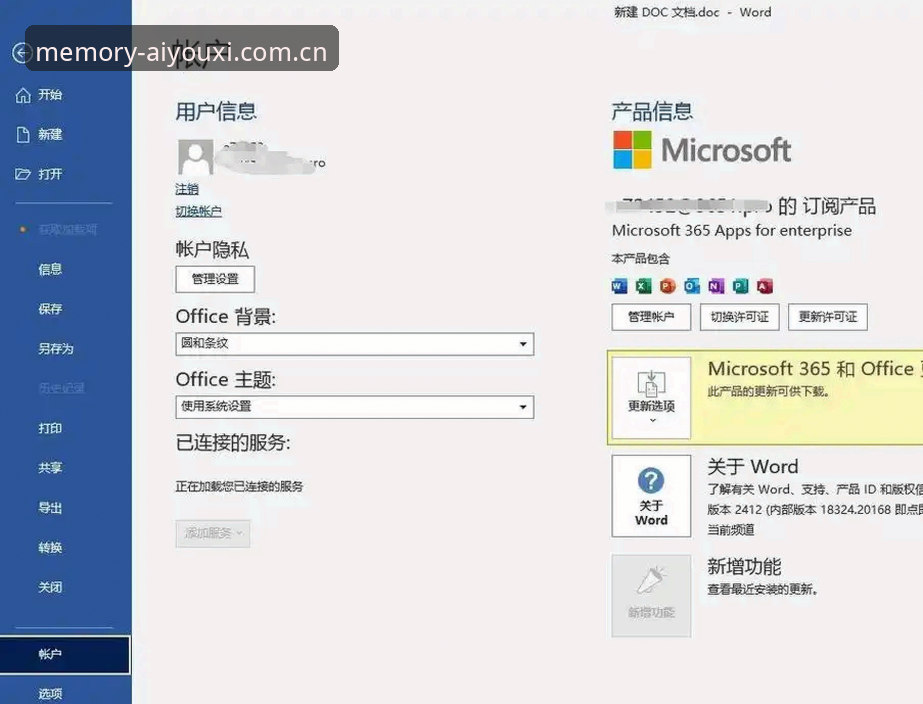Open the Office 背景 dropdown
Image resolution: width=923 pixels, height=704 pixels.
[x=354, y=344]
